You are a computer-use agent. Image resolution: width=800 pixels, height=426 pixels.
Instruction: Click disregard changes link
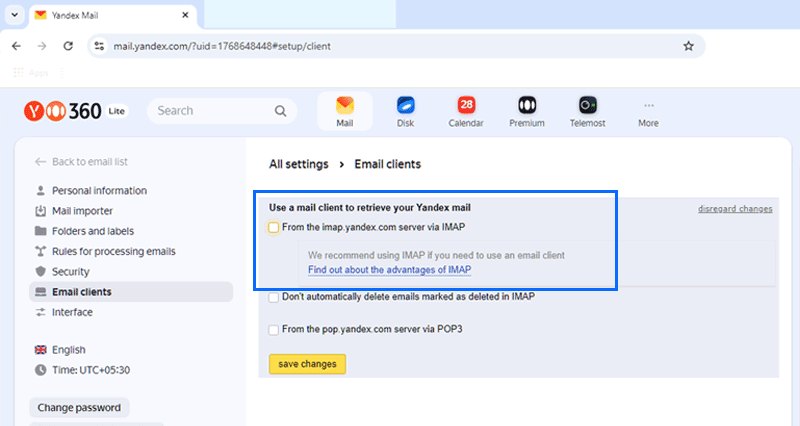pos(735,209)
